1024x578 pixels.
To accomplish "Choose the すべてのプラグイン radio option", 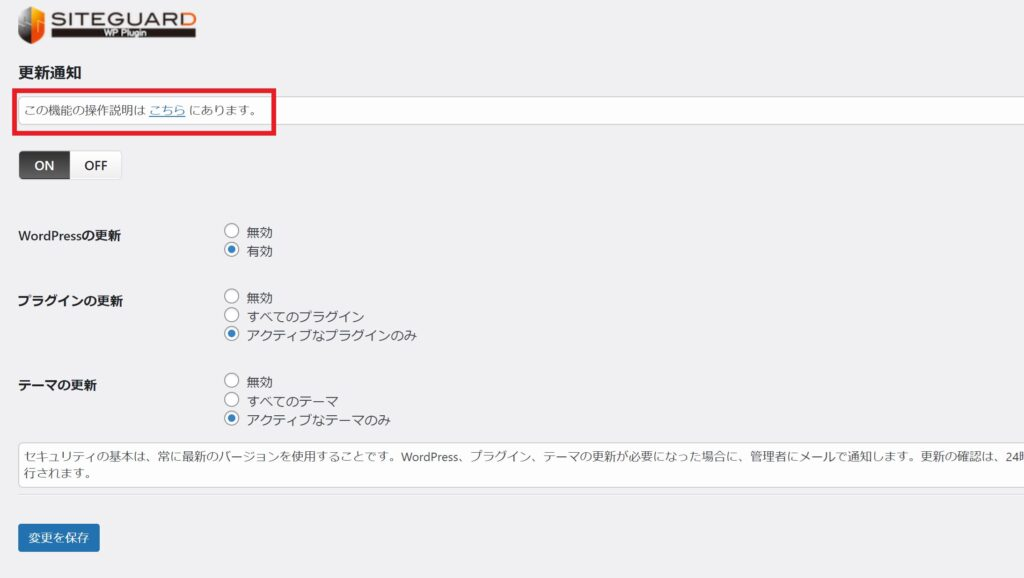I will [232, 315].
